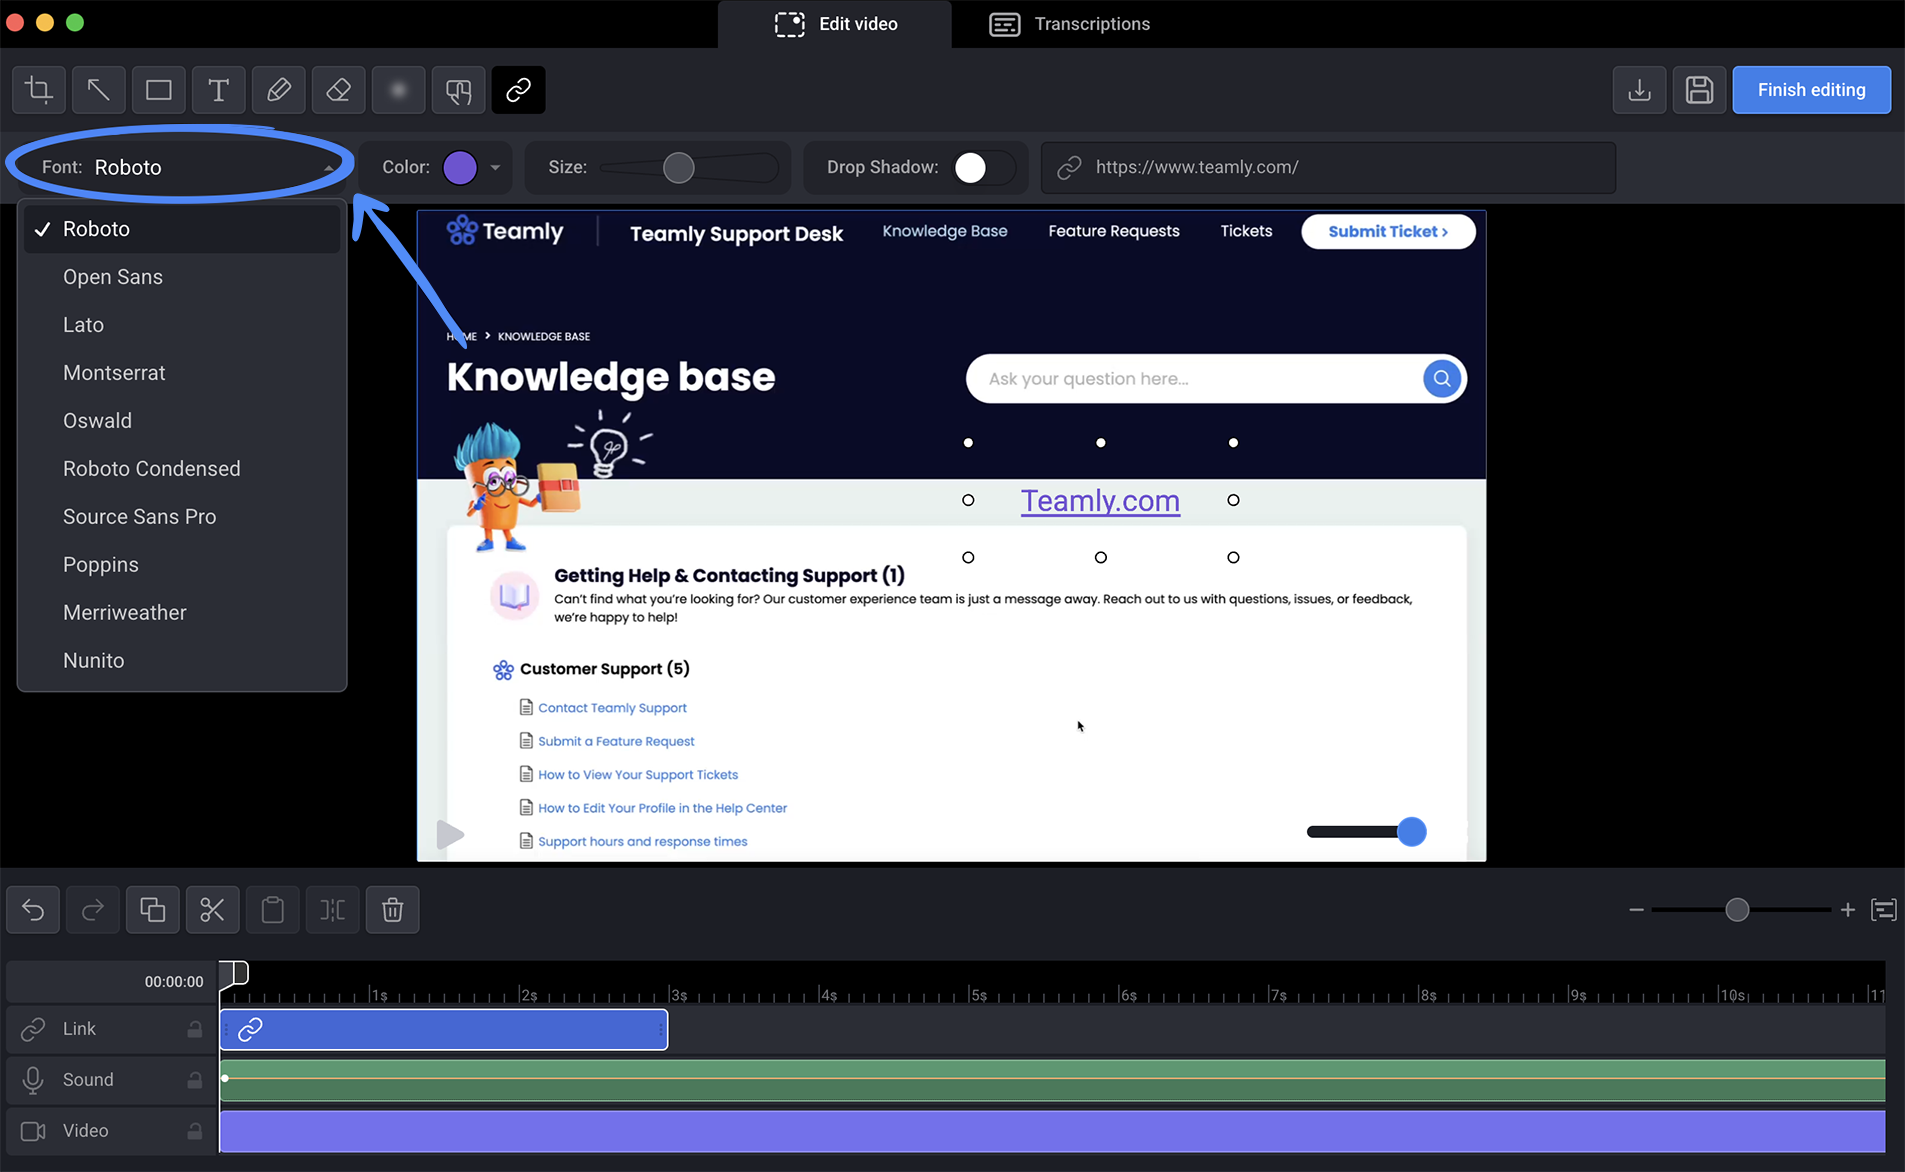Choose Lato from the font list

click(182, 325)
